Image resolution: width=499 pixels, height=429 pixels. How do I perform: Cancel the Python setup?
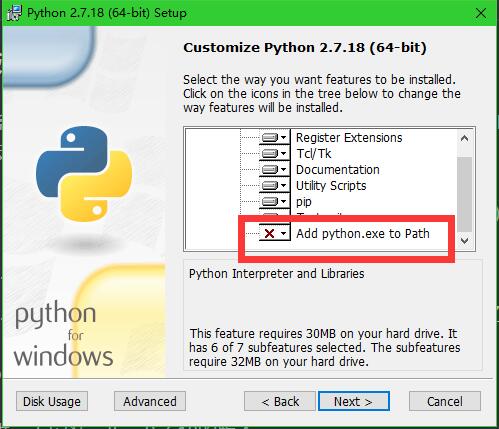tap(445, 401)
